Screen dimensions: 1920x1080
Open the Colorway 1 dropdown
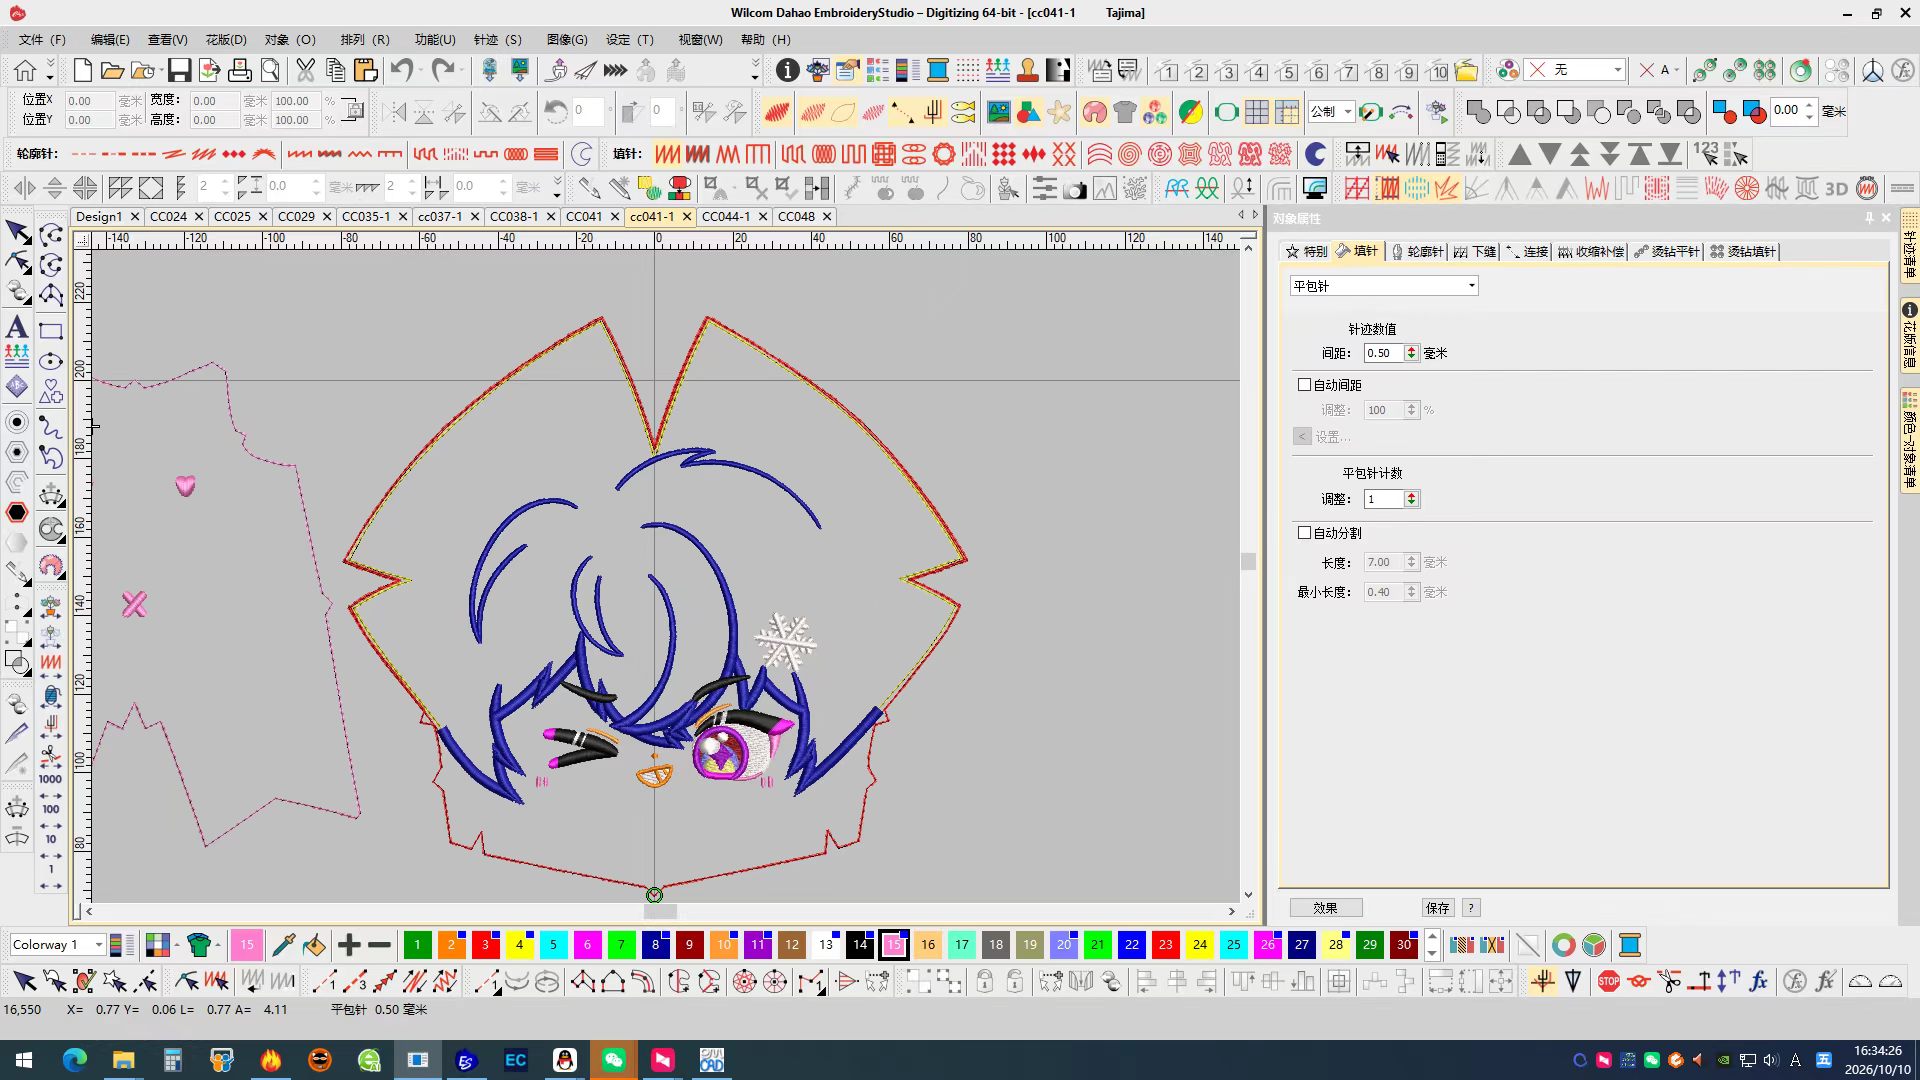(x=57, y=945)
